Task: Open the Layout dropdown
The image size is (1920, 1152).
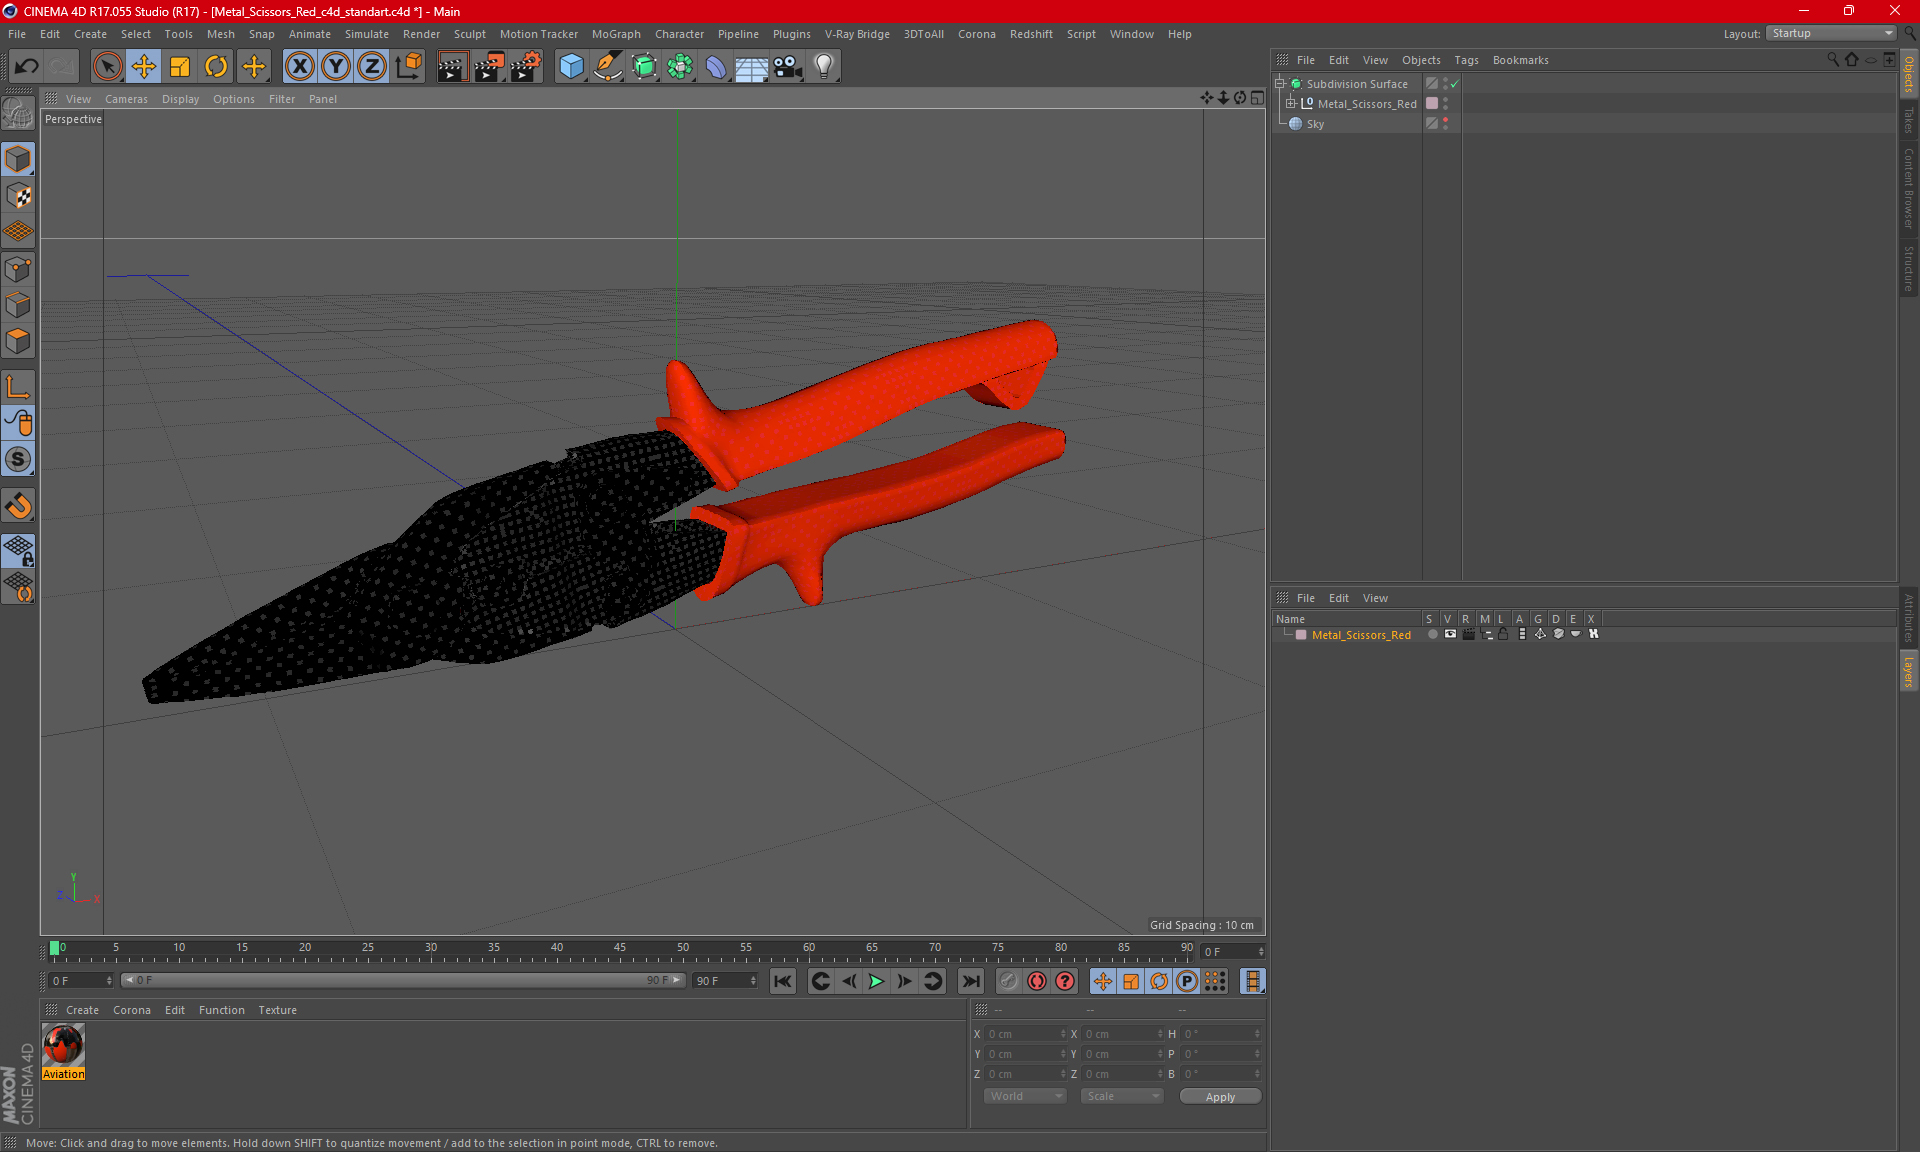Action: [x=1832, y=33]
